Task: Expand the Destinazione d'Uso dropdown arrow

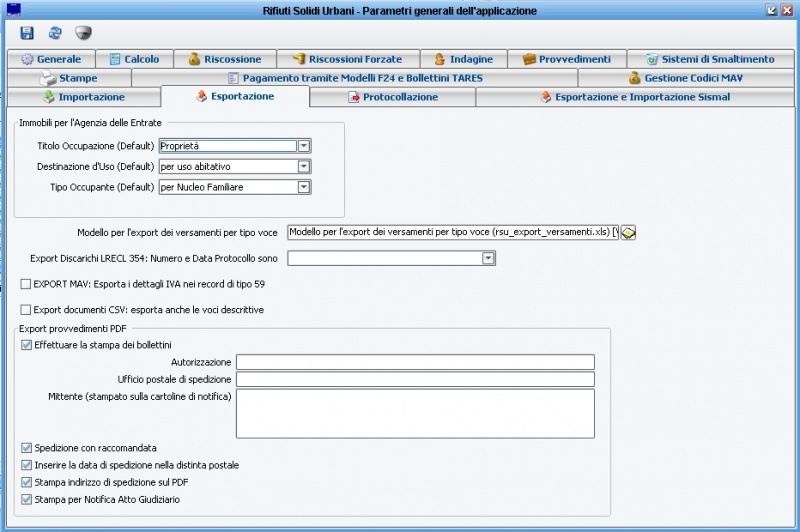Action: (x=304, y=166)
